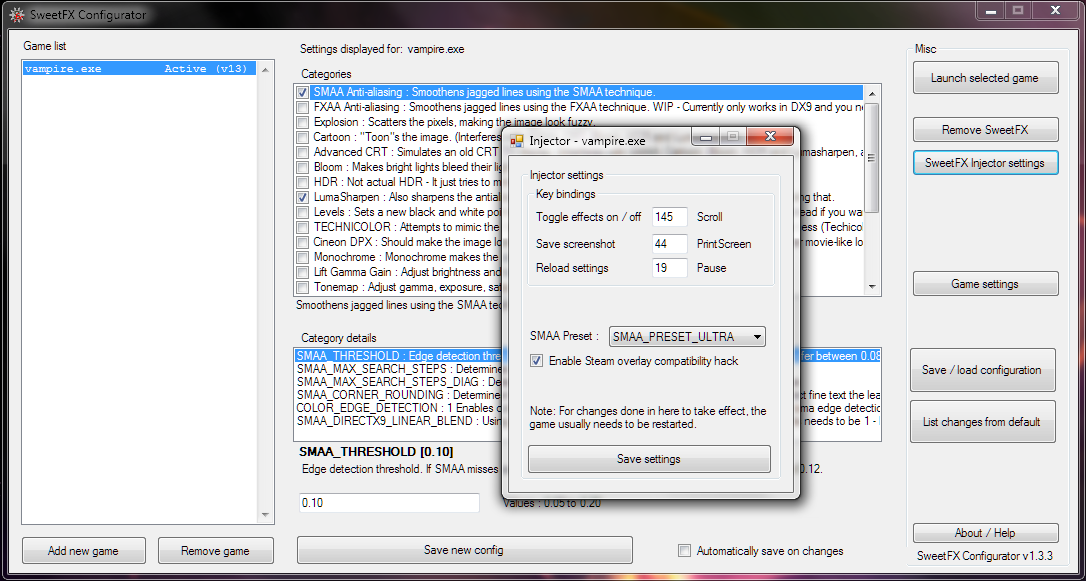The width and height of the screenshot is (1086, 581).
Task: Close the SweetFX Configurator window
Action: (x=1055, y=10)
